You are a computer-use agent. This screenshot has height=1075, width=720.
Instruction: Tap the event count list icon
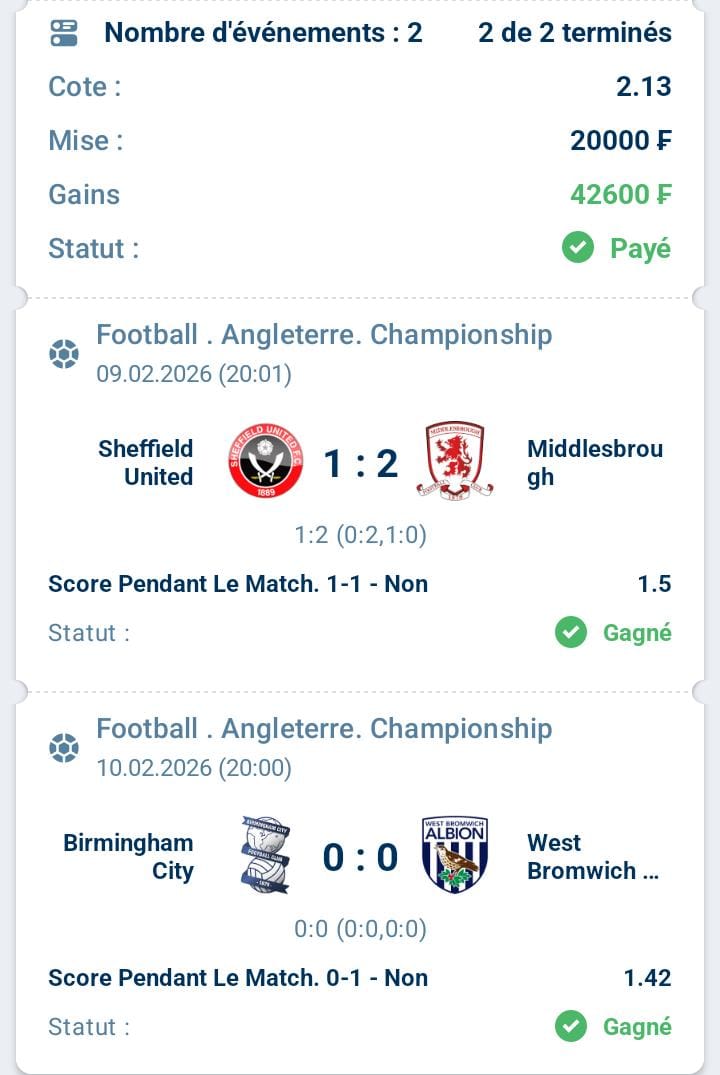pyautogui.click(x=64, y=33)
